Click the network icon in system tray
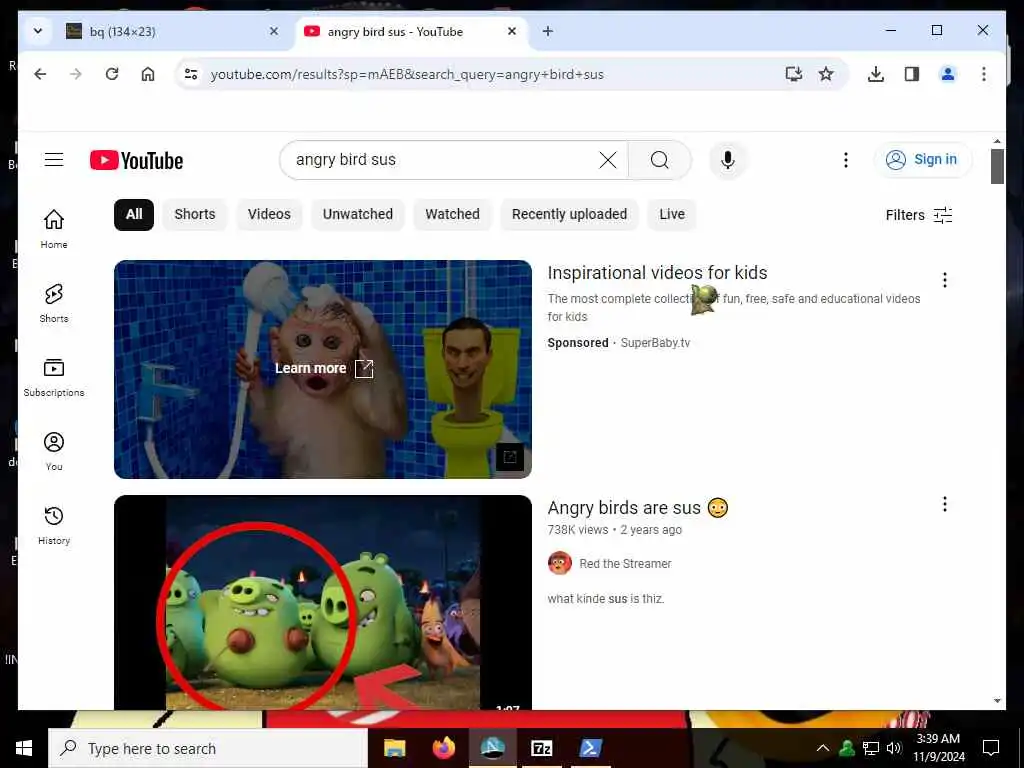The image size is (1024, 768). tap(871, 748)
